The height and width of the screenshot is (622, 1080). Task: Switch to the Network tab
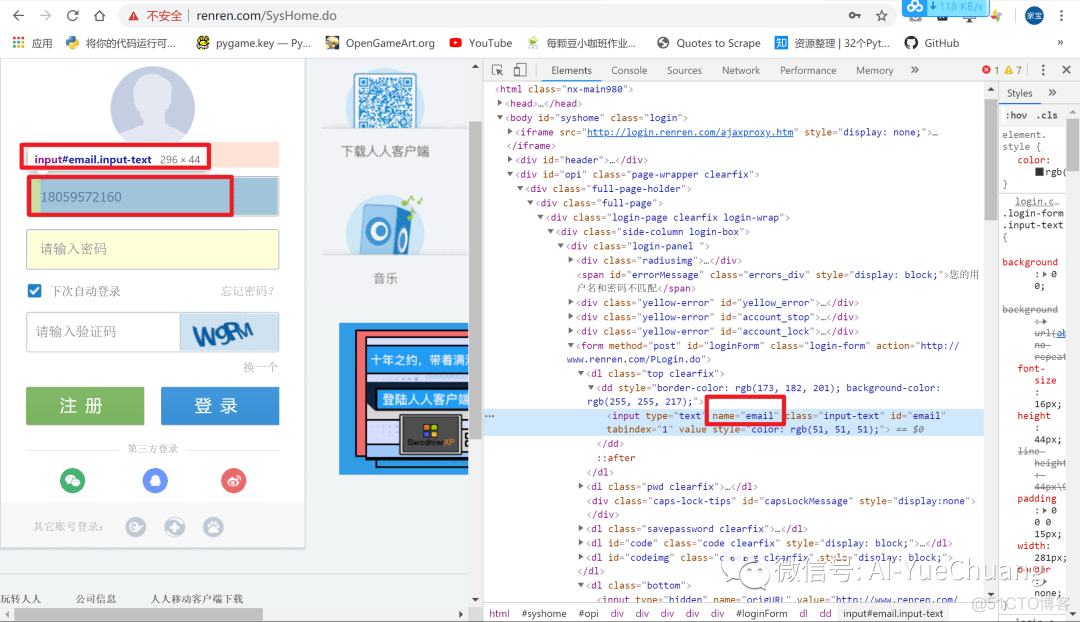[740, 70]
